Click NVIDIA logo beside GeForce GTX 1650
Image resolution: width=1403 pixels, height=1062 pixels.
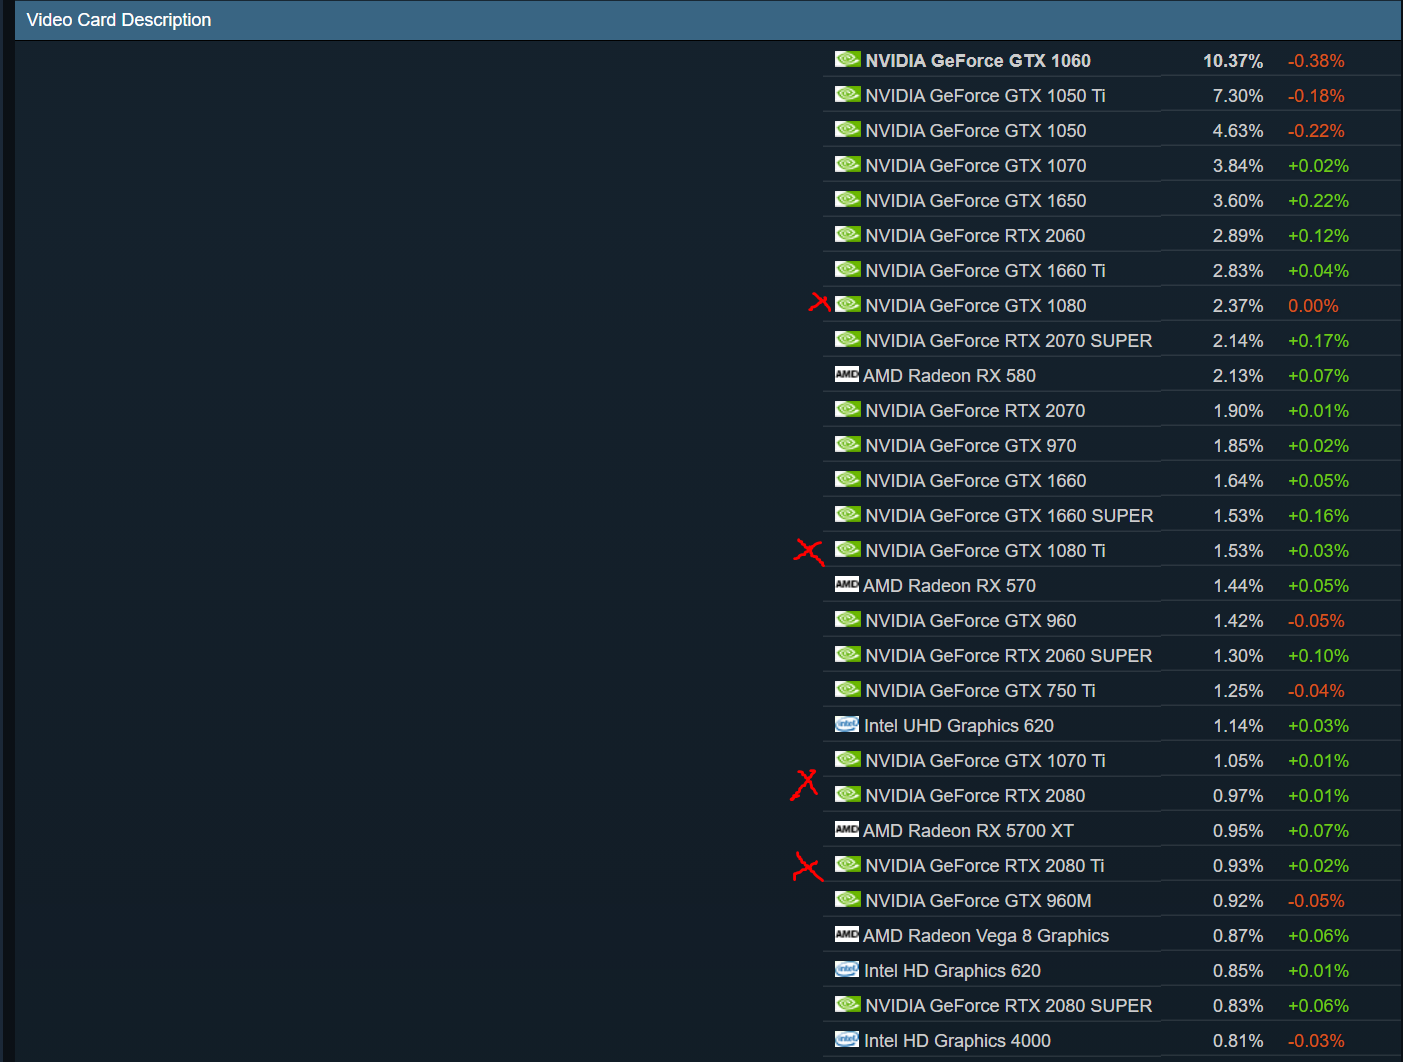[848, 199]
